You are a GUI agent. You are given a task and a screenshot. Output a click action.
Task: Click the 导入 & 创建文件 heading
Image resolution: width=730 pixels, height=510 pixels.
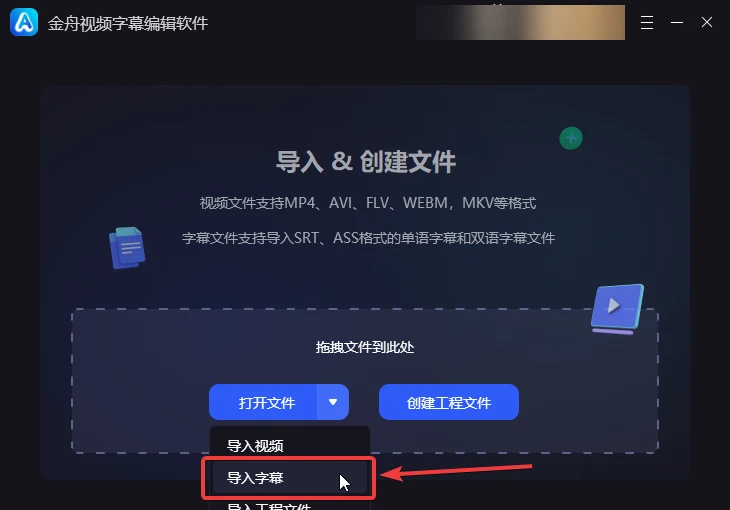click(x=366, y=162)
